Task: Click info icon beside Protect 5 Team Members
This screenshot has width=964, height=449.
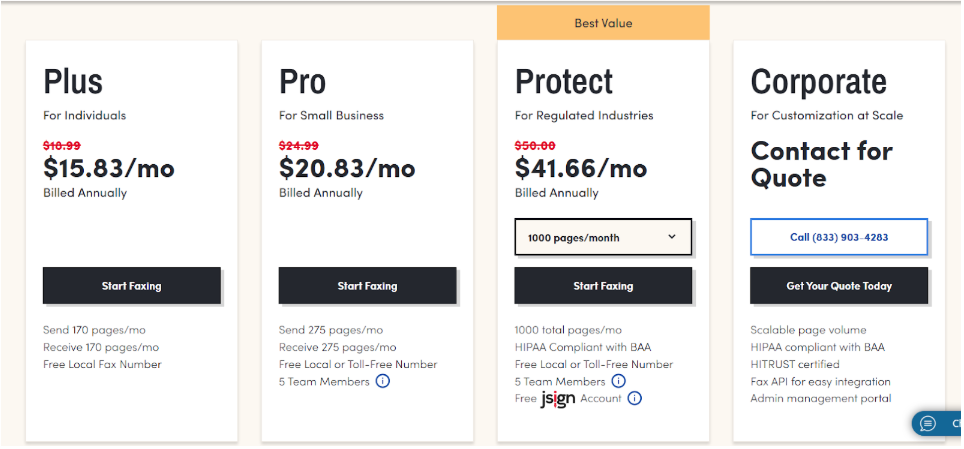Action: pos(618,381)
